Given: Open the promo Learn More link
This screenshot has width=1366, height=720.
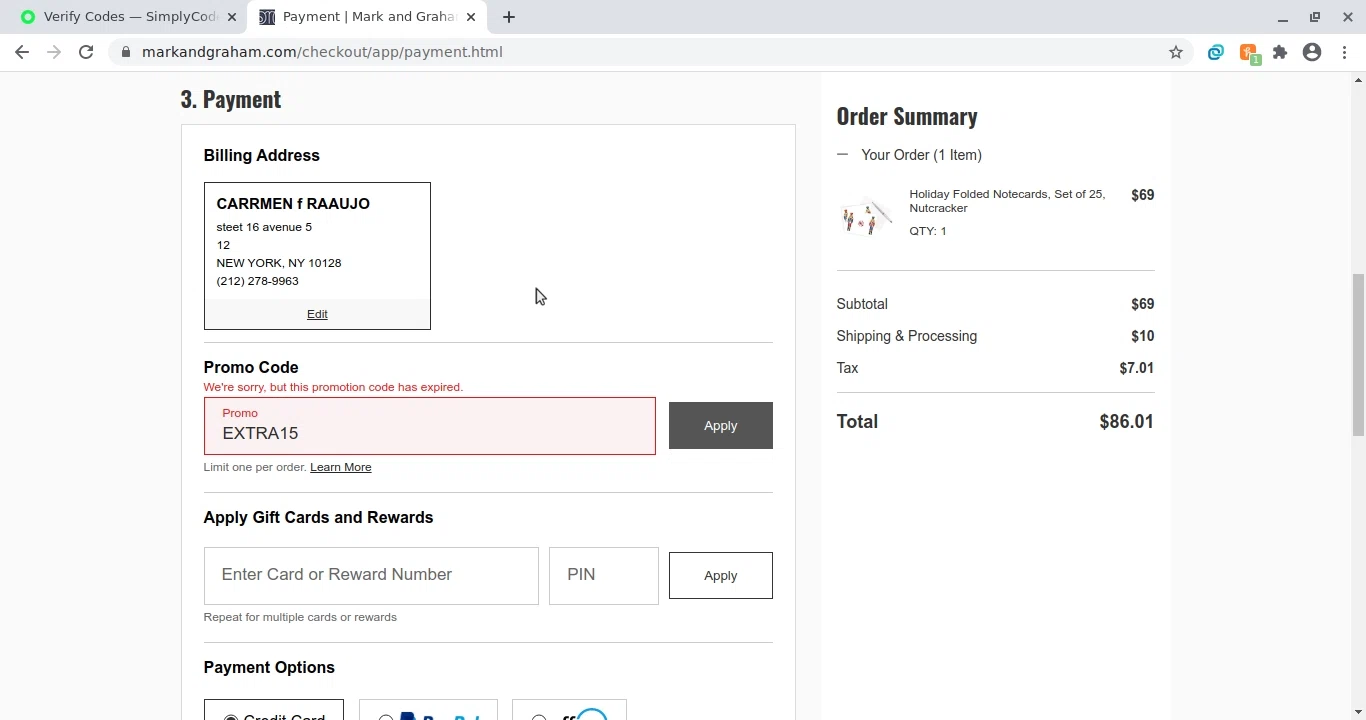Looking at the screenshot, I should point(341,467).
